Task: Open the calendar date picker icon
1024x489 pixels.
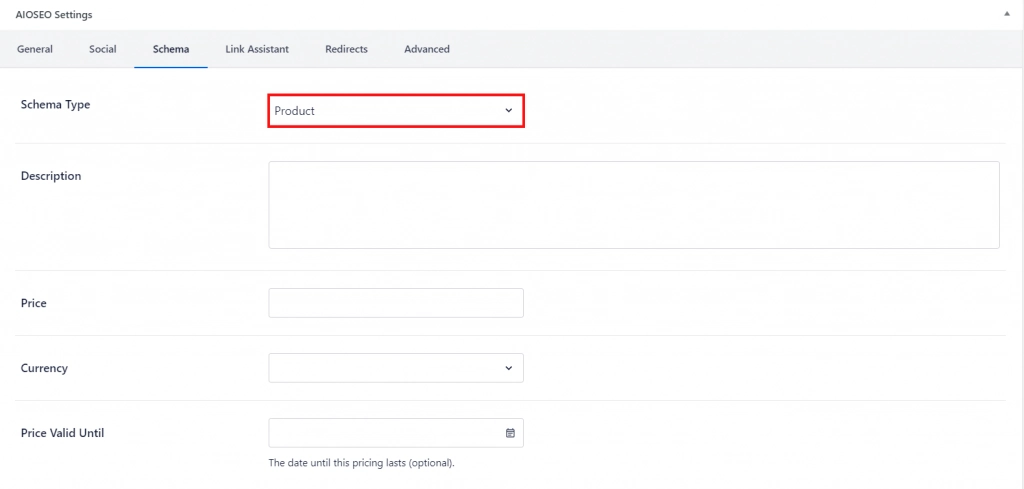Action: tap(510, 433)
